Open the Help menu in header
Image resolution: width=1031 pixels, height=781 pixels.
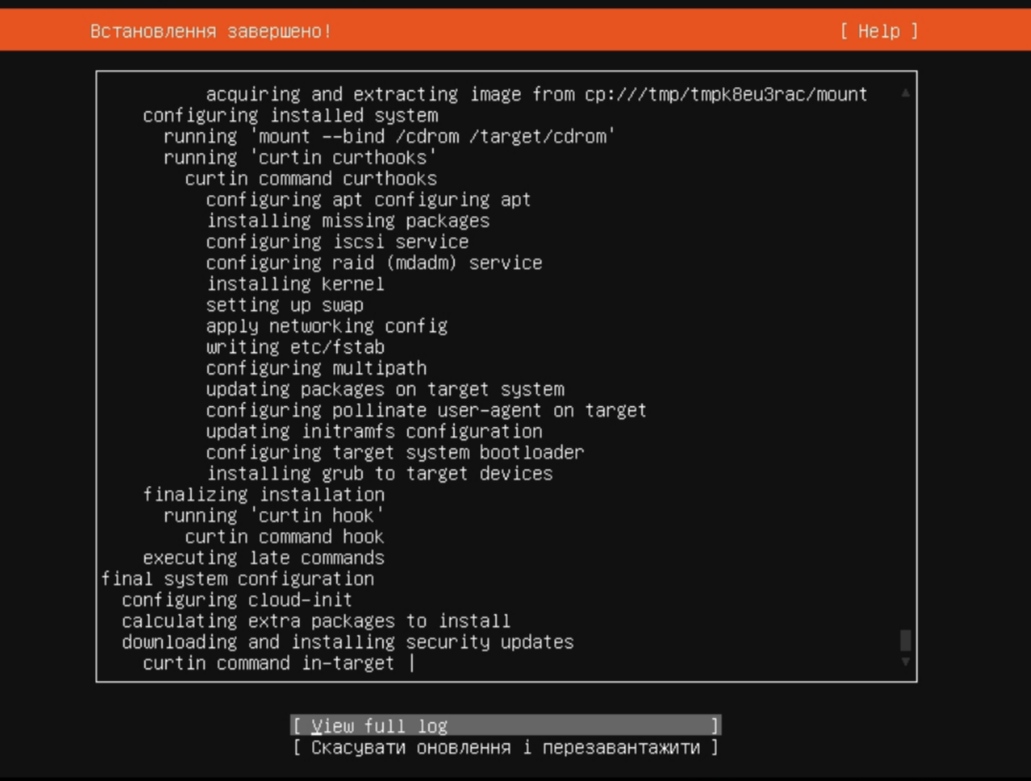pos(878,31)
